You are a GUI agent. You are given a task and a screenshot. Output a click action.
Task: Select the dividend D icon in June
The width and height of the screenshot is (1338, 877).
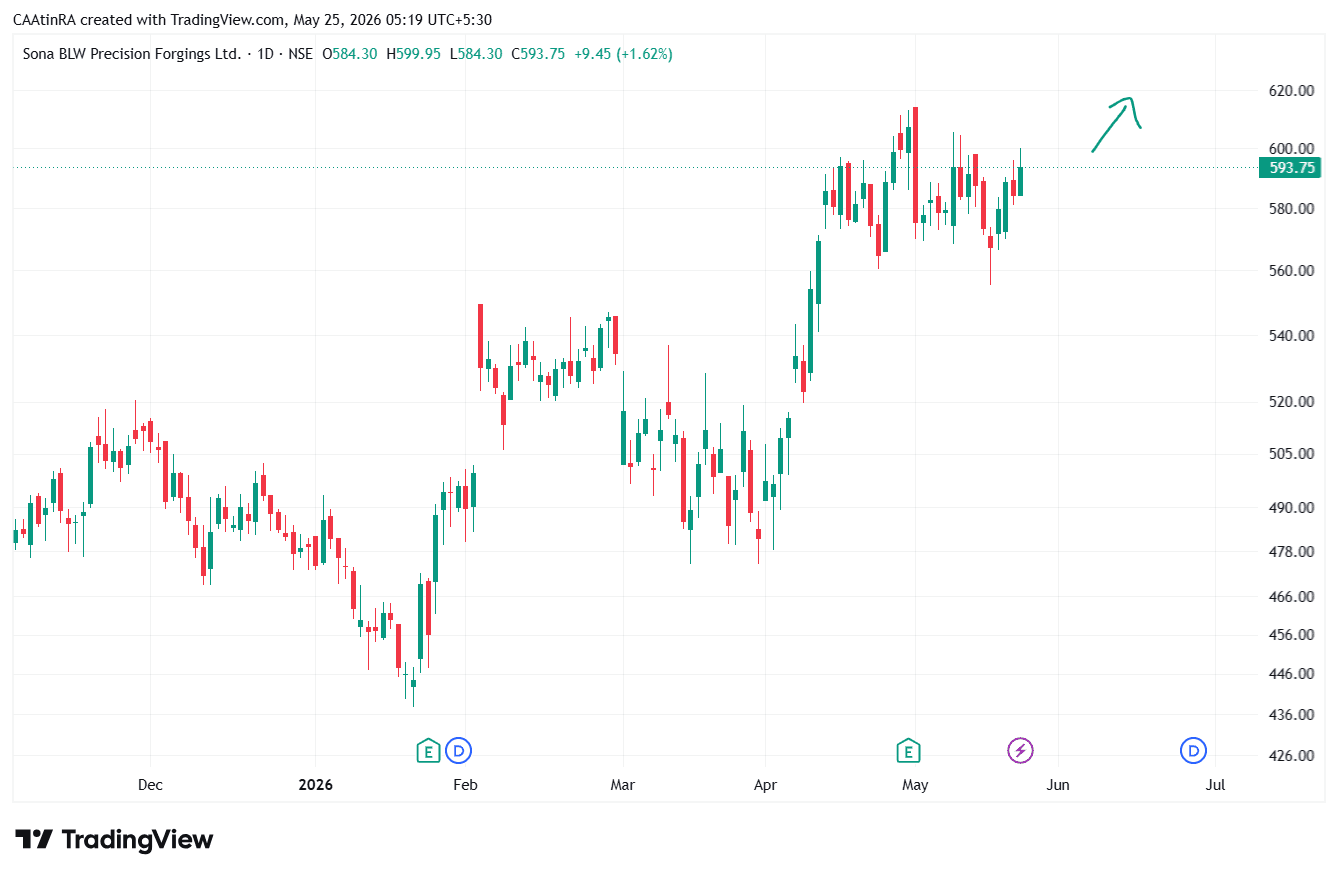click(x=1192, y=750)
